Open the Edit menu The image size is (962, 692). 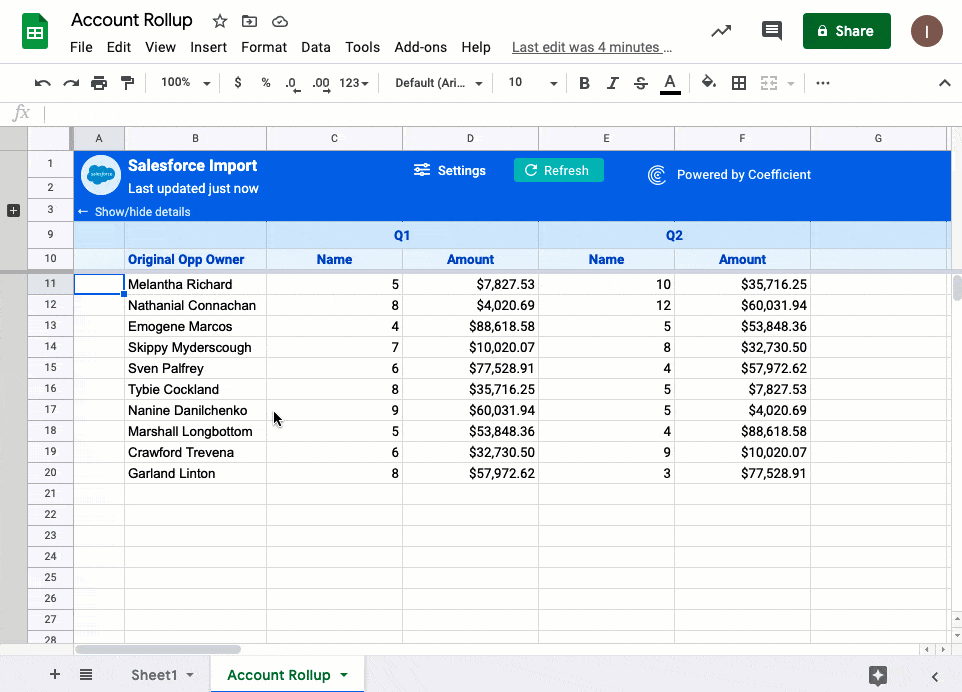tap(118, 47)
